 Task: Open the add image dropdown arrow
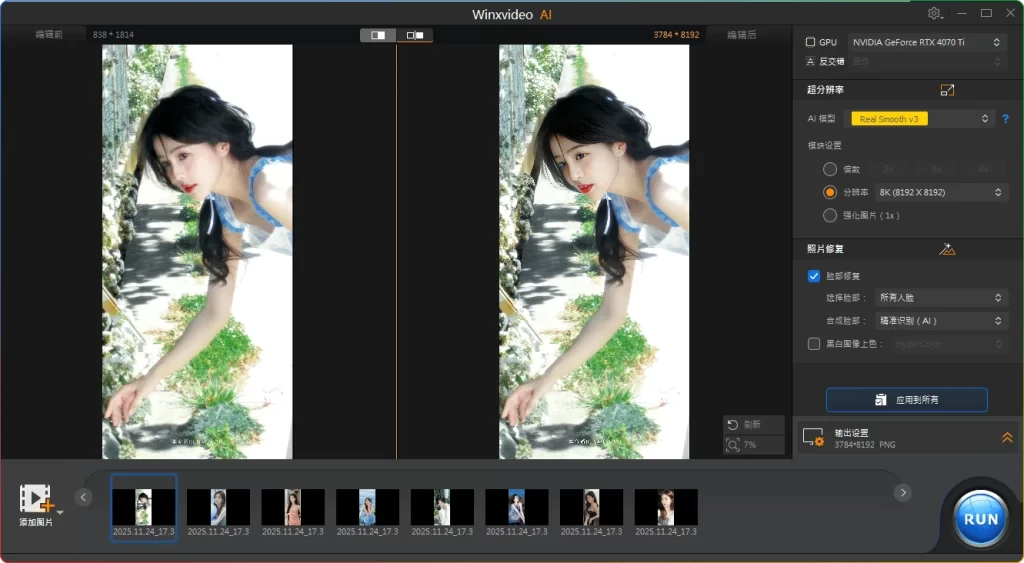(60, 512)
